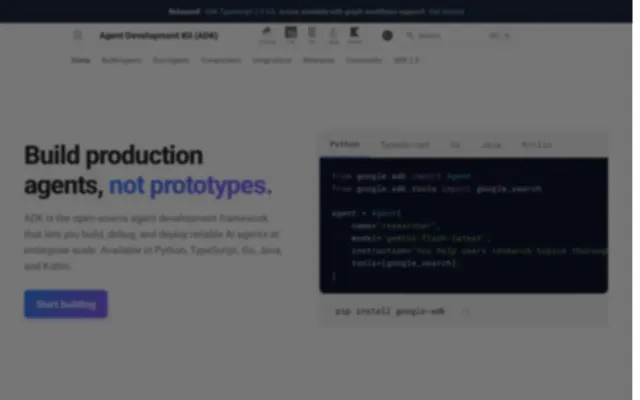Open the Go language icon in header

[312, 35]
